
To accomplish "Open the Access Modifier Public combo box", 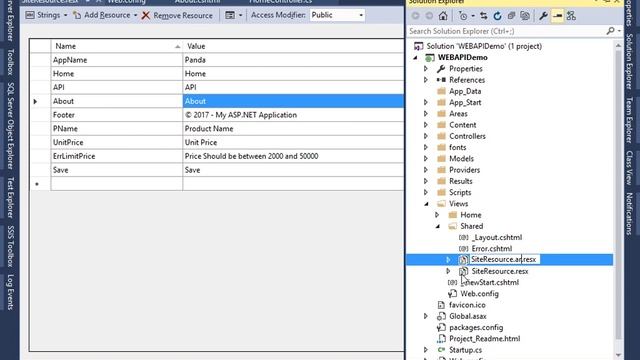I will coord(337,15).
